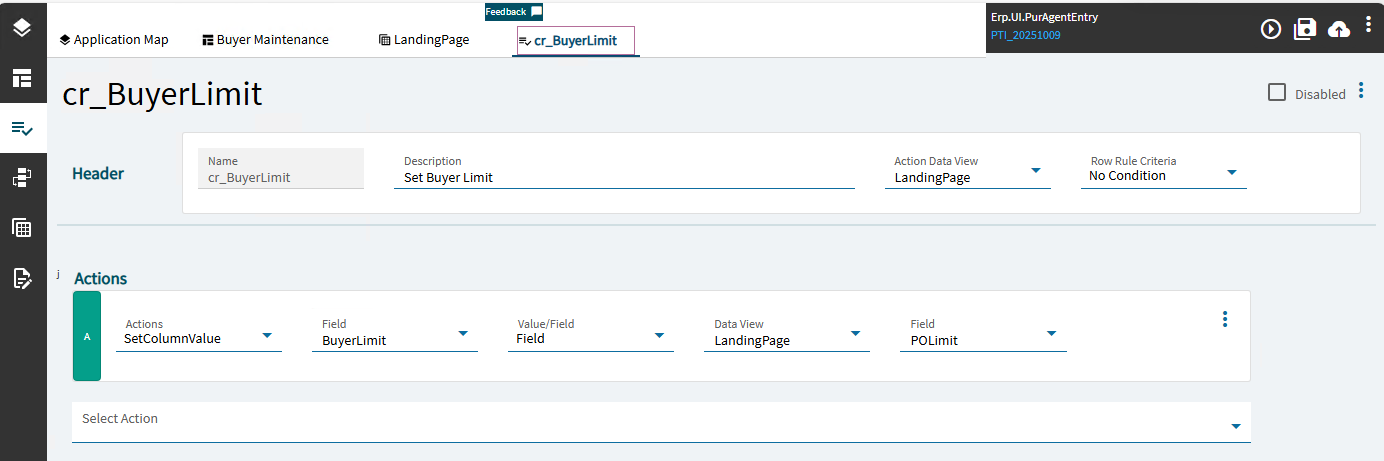Viewport: 1384px width, 461px height.
Task: Open the grid table icon in sidebar
Action: (22, 228)
